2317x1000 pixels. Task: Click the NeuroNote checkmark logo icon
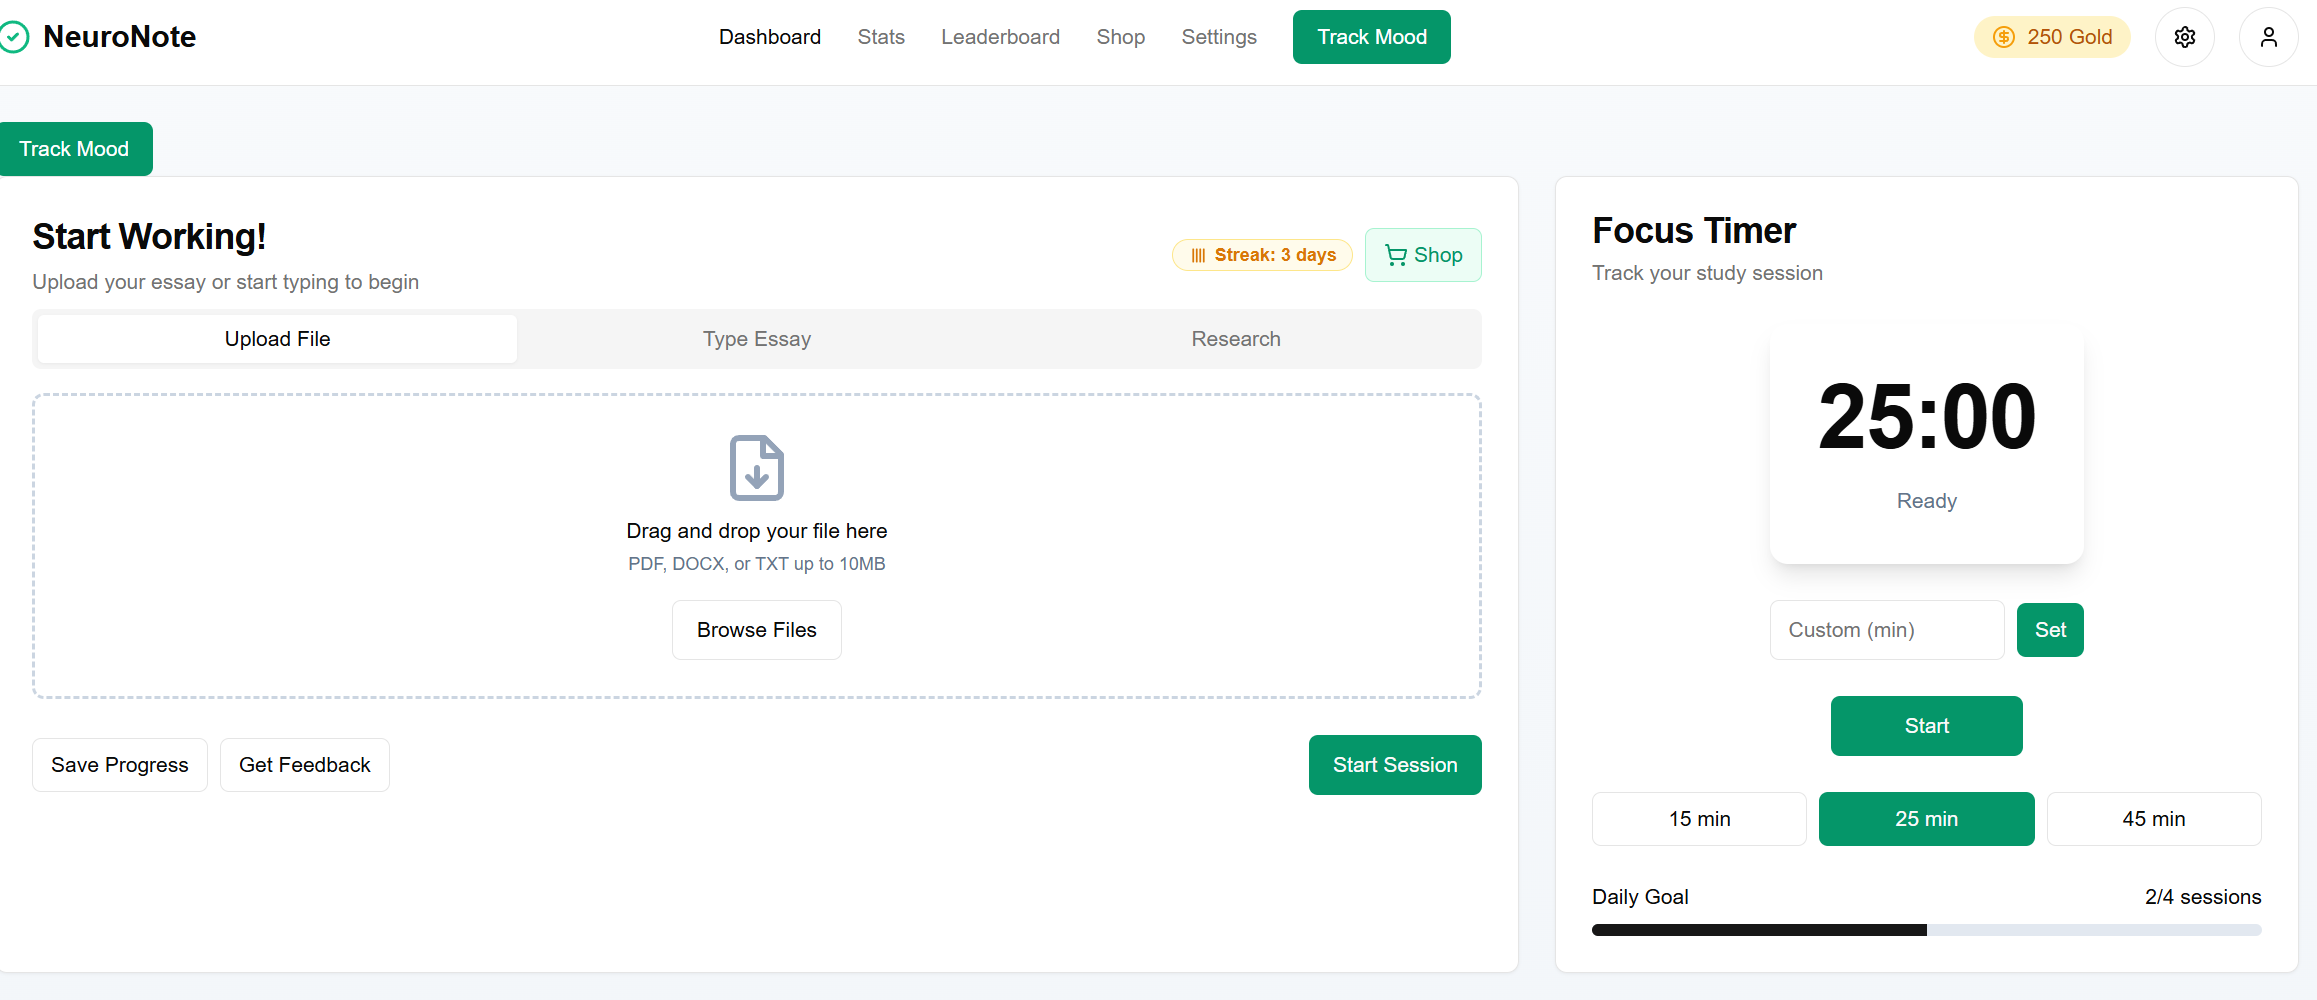tap(14, 38)
